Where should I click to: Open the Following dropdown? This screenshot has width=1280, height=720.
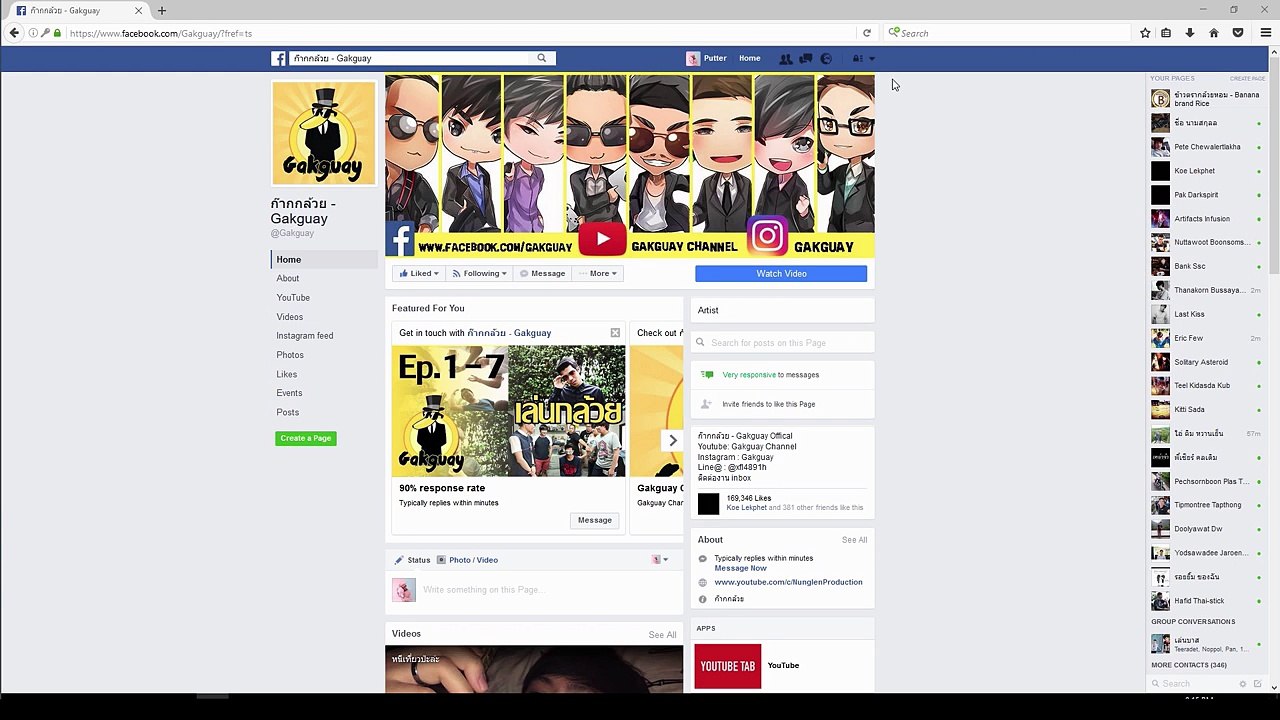point(480,273)
